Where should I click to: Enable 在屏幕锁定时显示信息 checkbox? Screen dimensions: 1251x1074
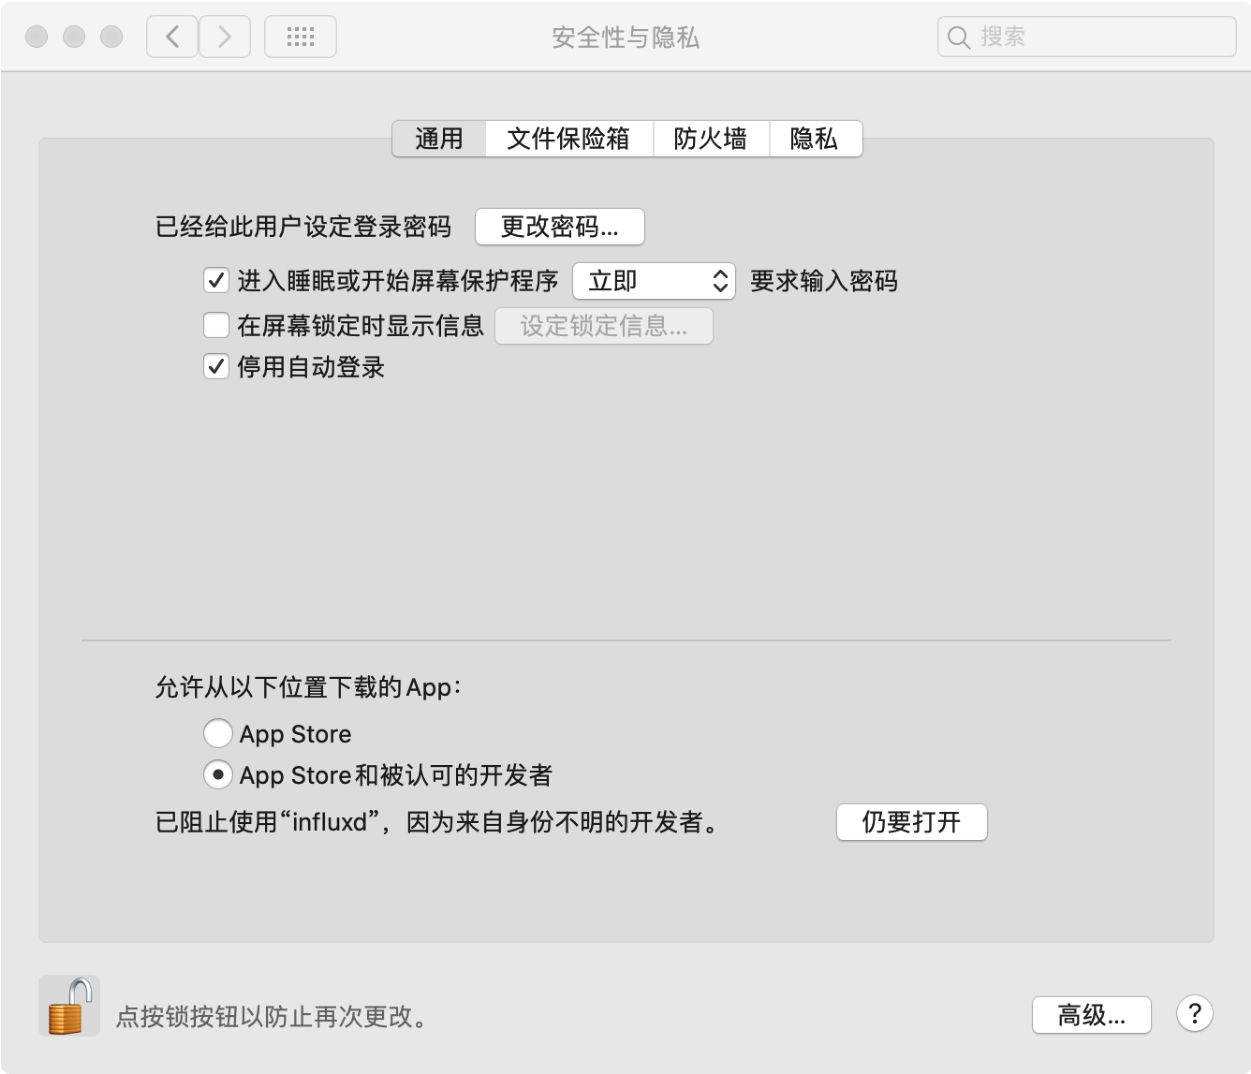click(216, 325)
